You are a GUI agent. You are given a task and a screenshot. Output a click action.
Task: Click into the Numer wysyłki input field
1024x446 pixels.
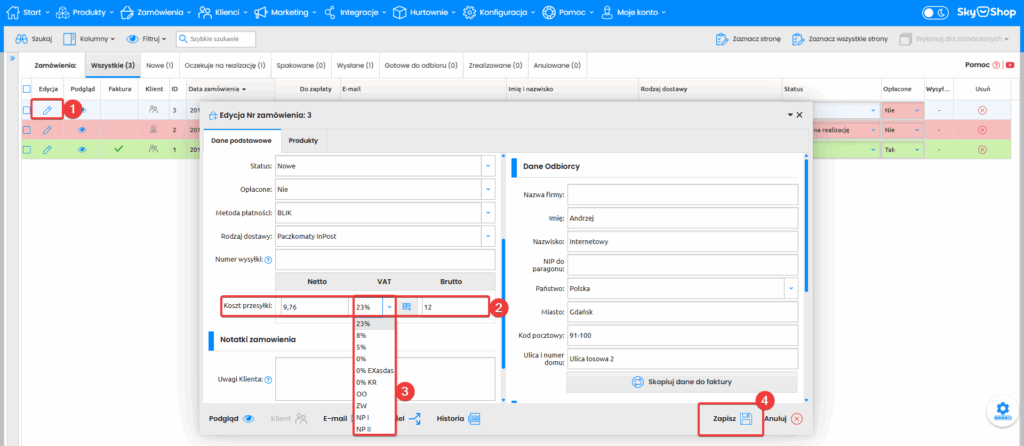click(x=385, y=260)
